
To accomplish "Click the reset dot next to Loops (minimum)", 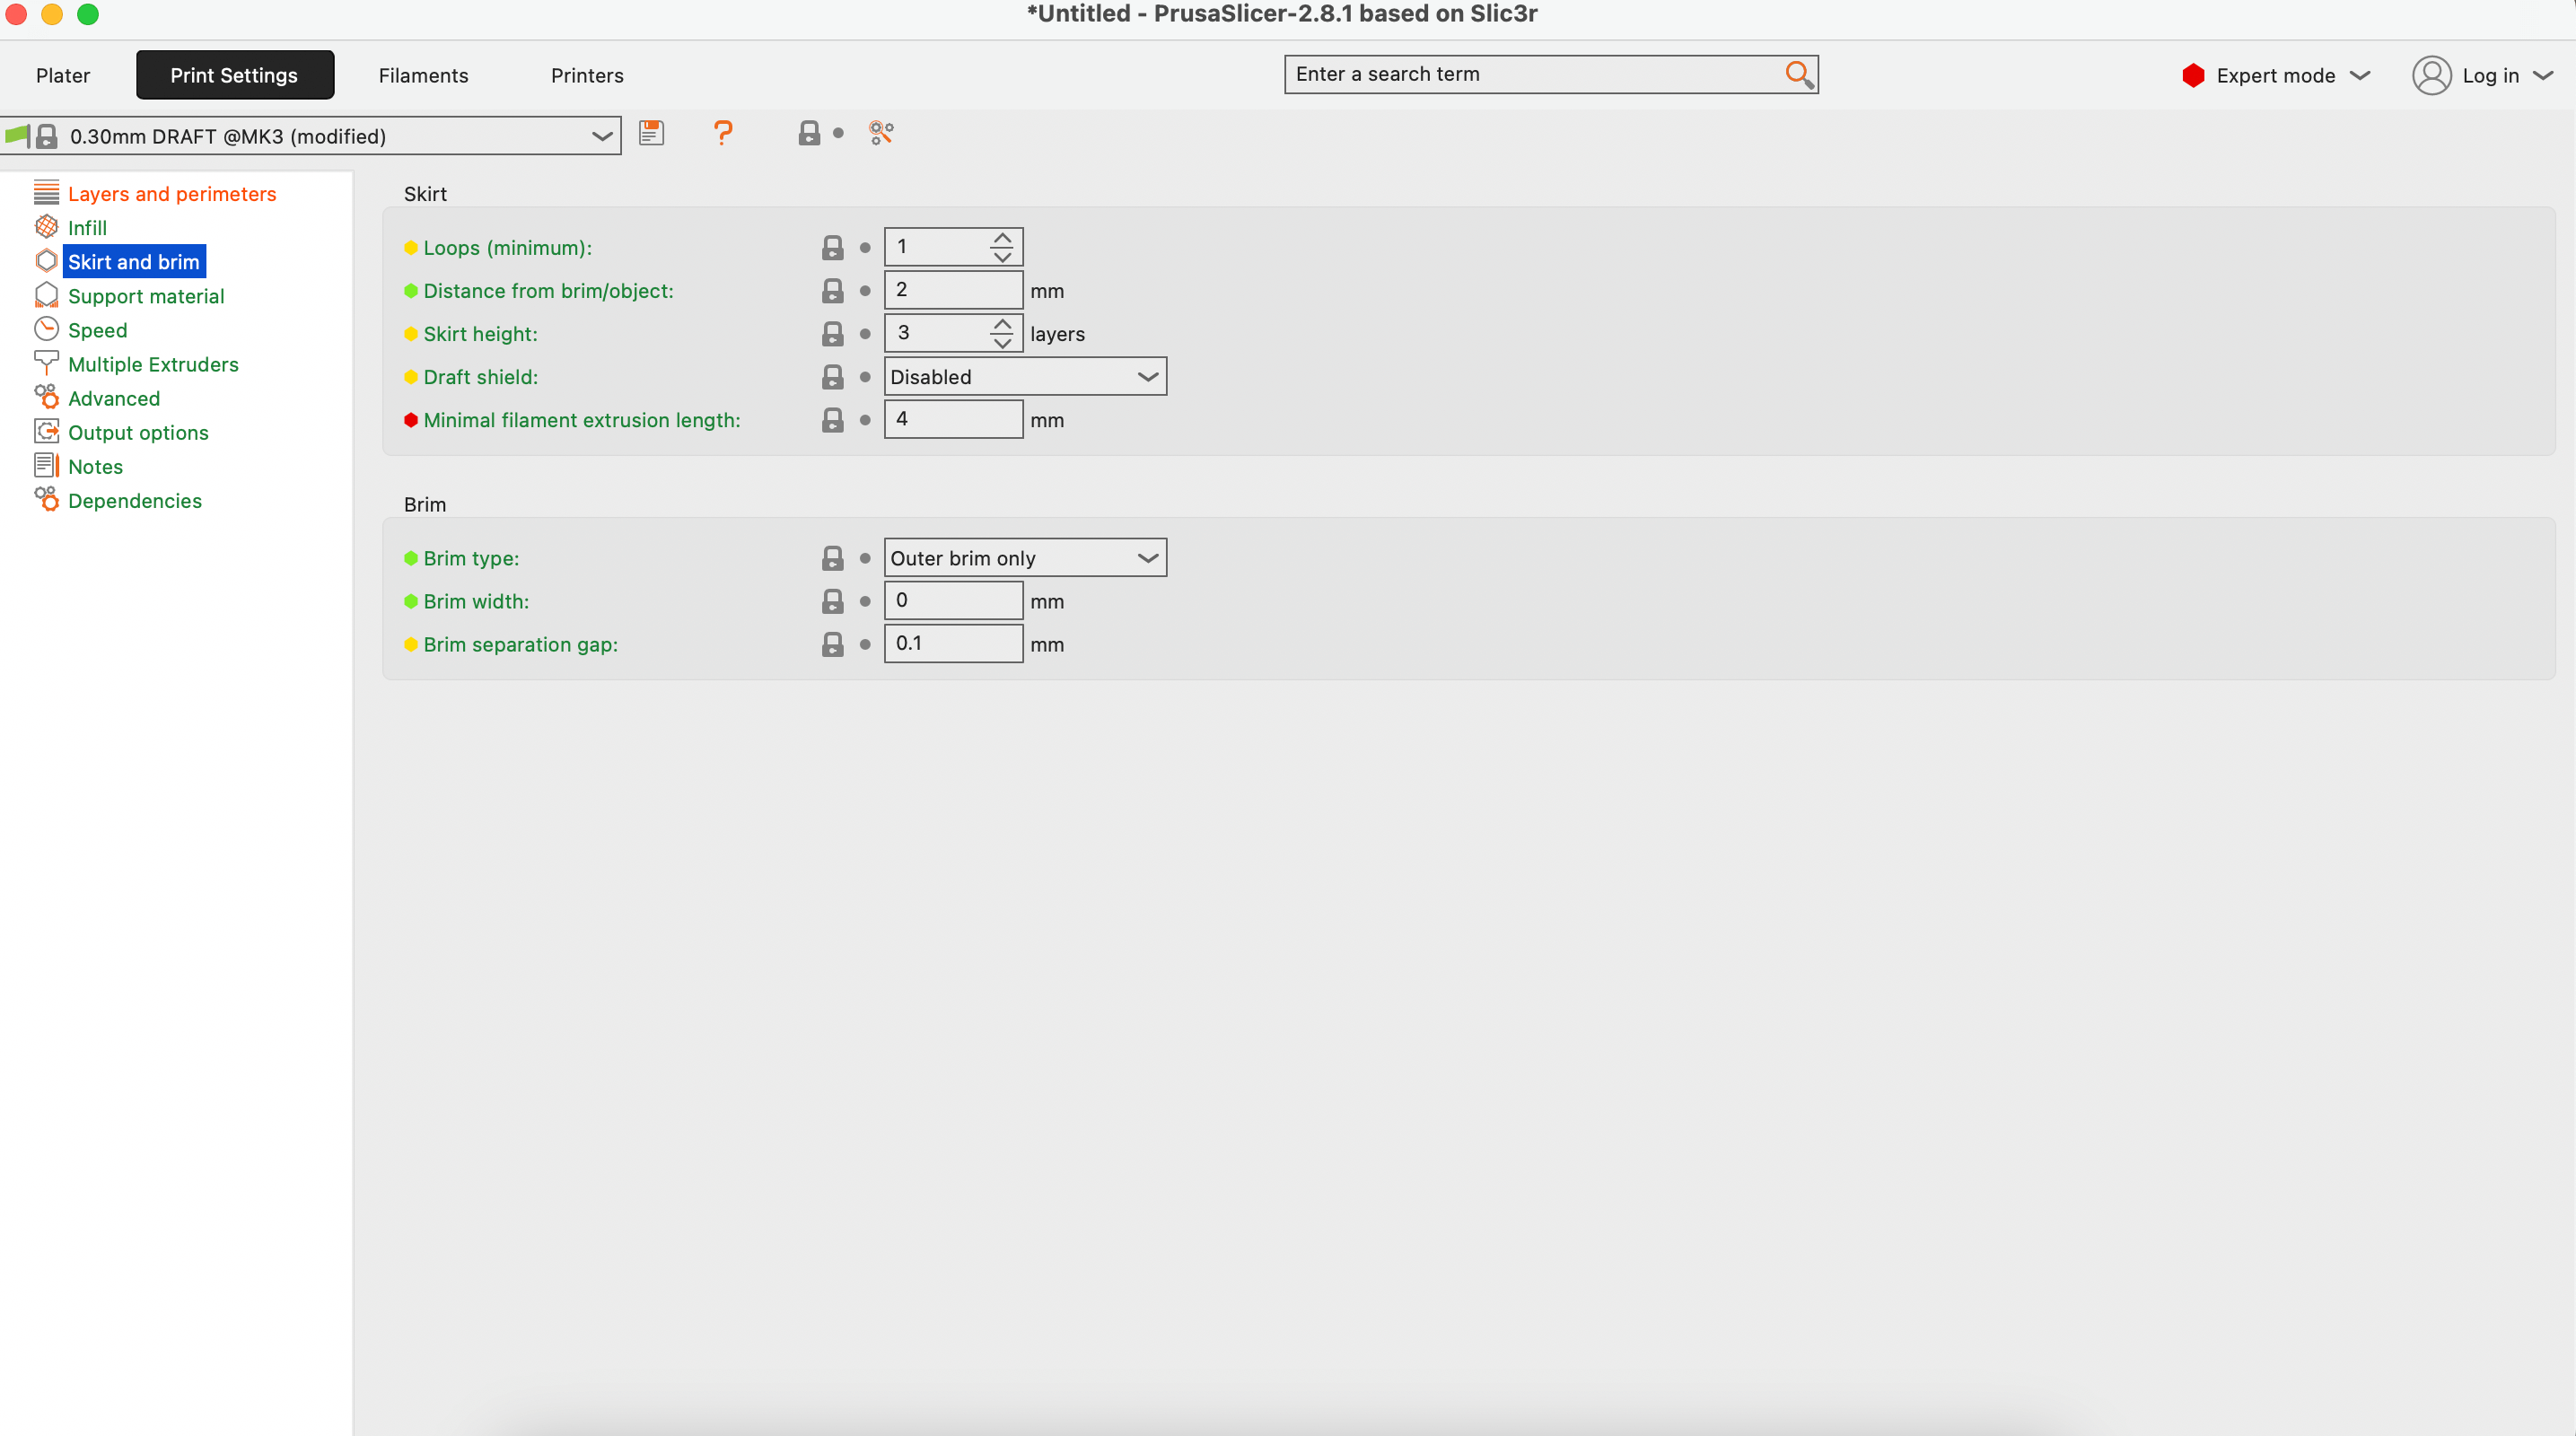I will click(865, 248).
